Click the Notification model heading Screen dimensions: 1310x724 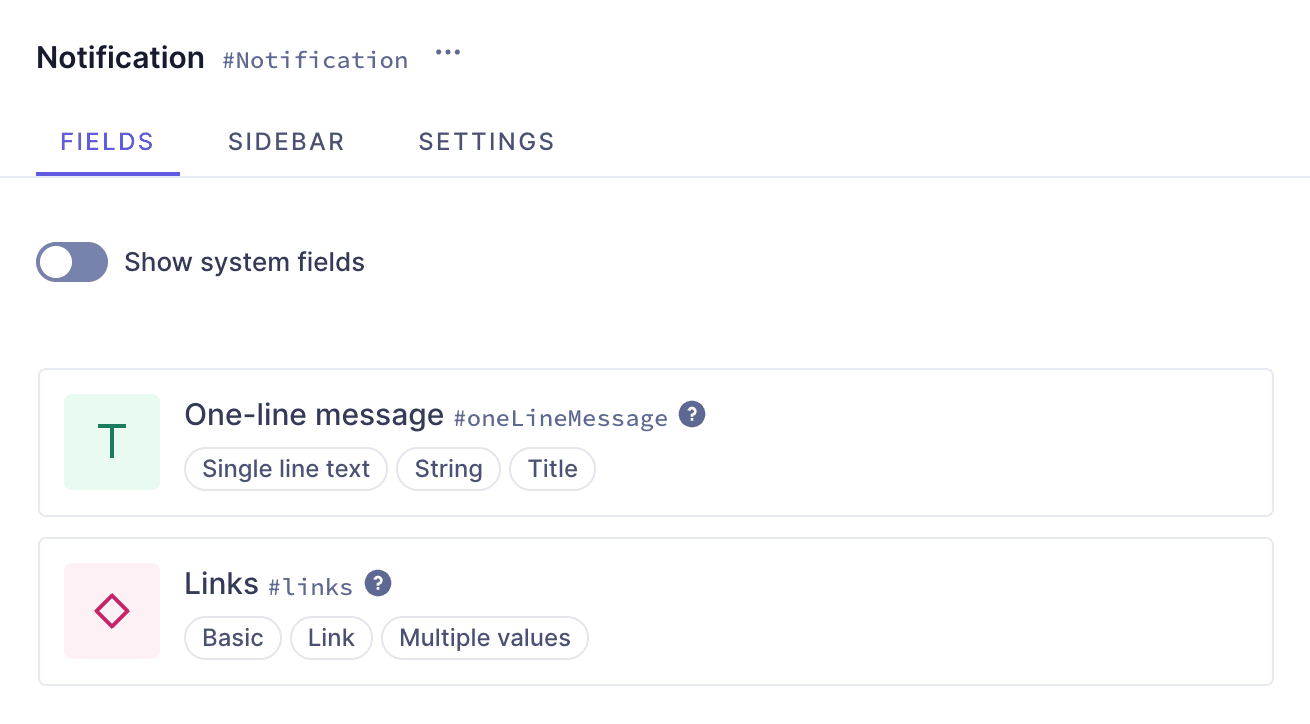pyautogui.click(x=119, y=57)
